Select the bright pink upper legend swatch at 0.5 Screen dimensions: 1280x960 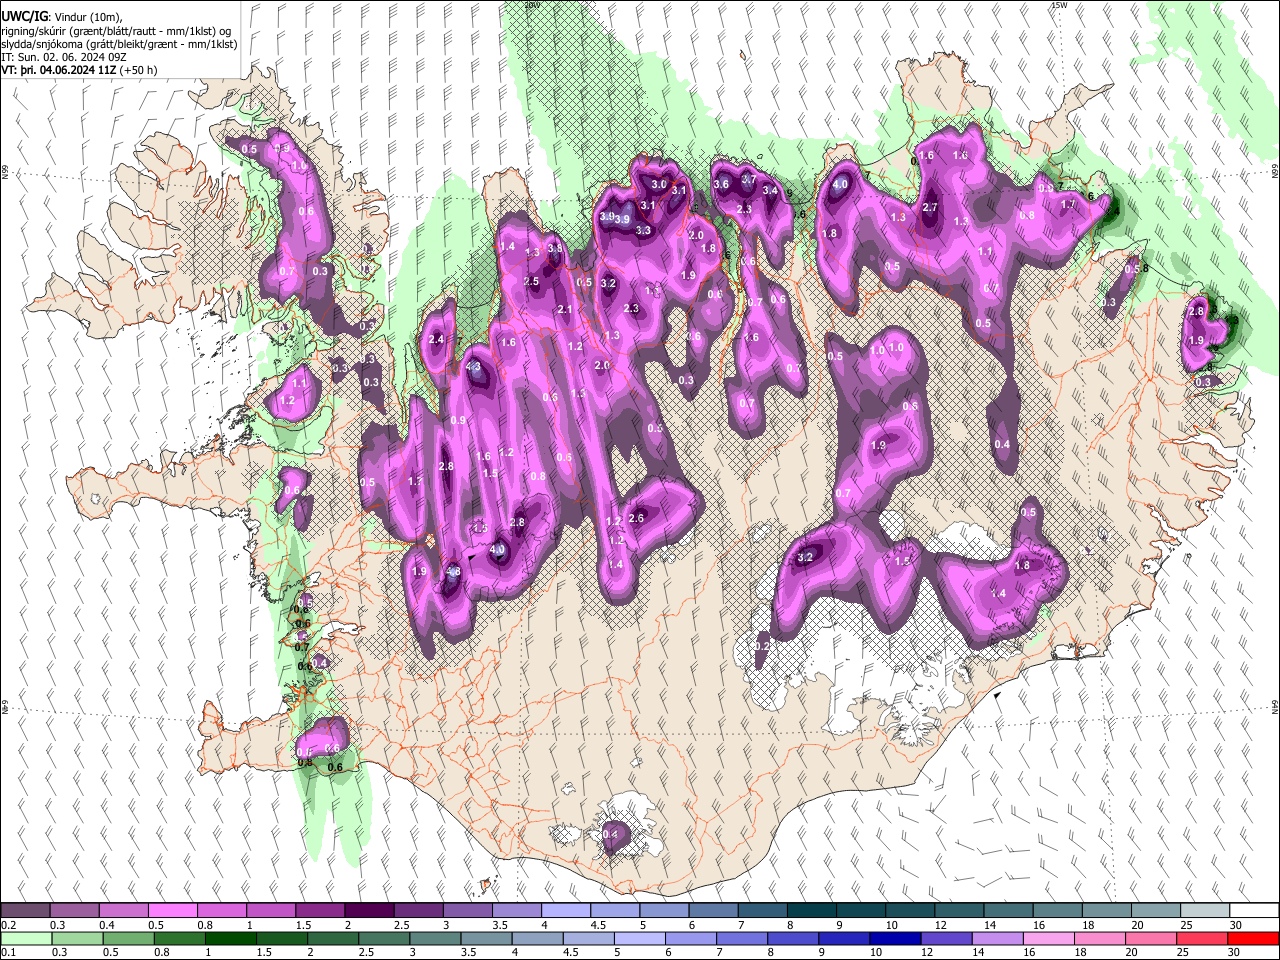point(173,911)
